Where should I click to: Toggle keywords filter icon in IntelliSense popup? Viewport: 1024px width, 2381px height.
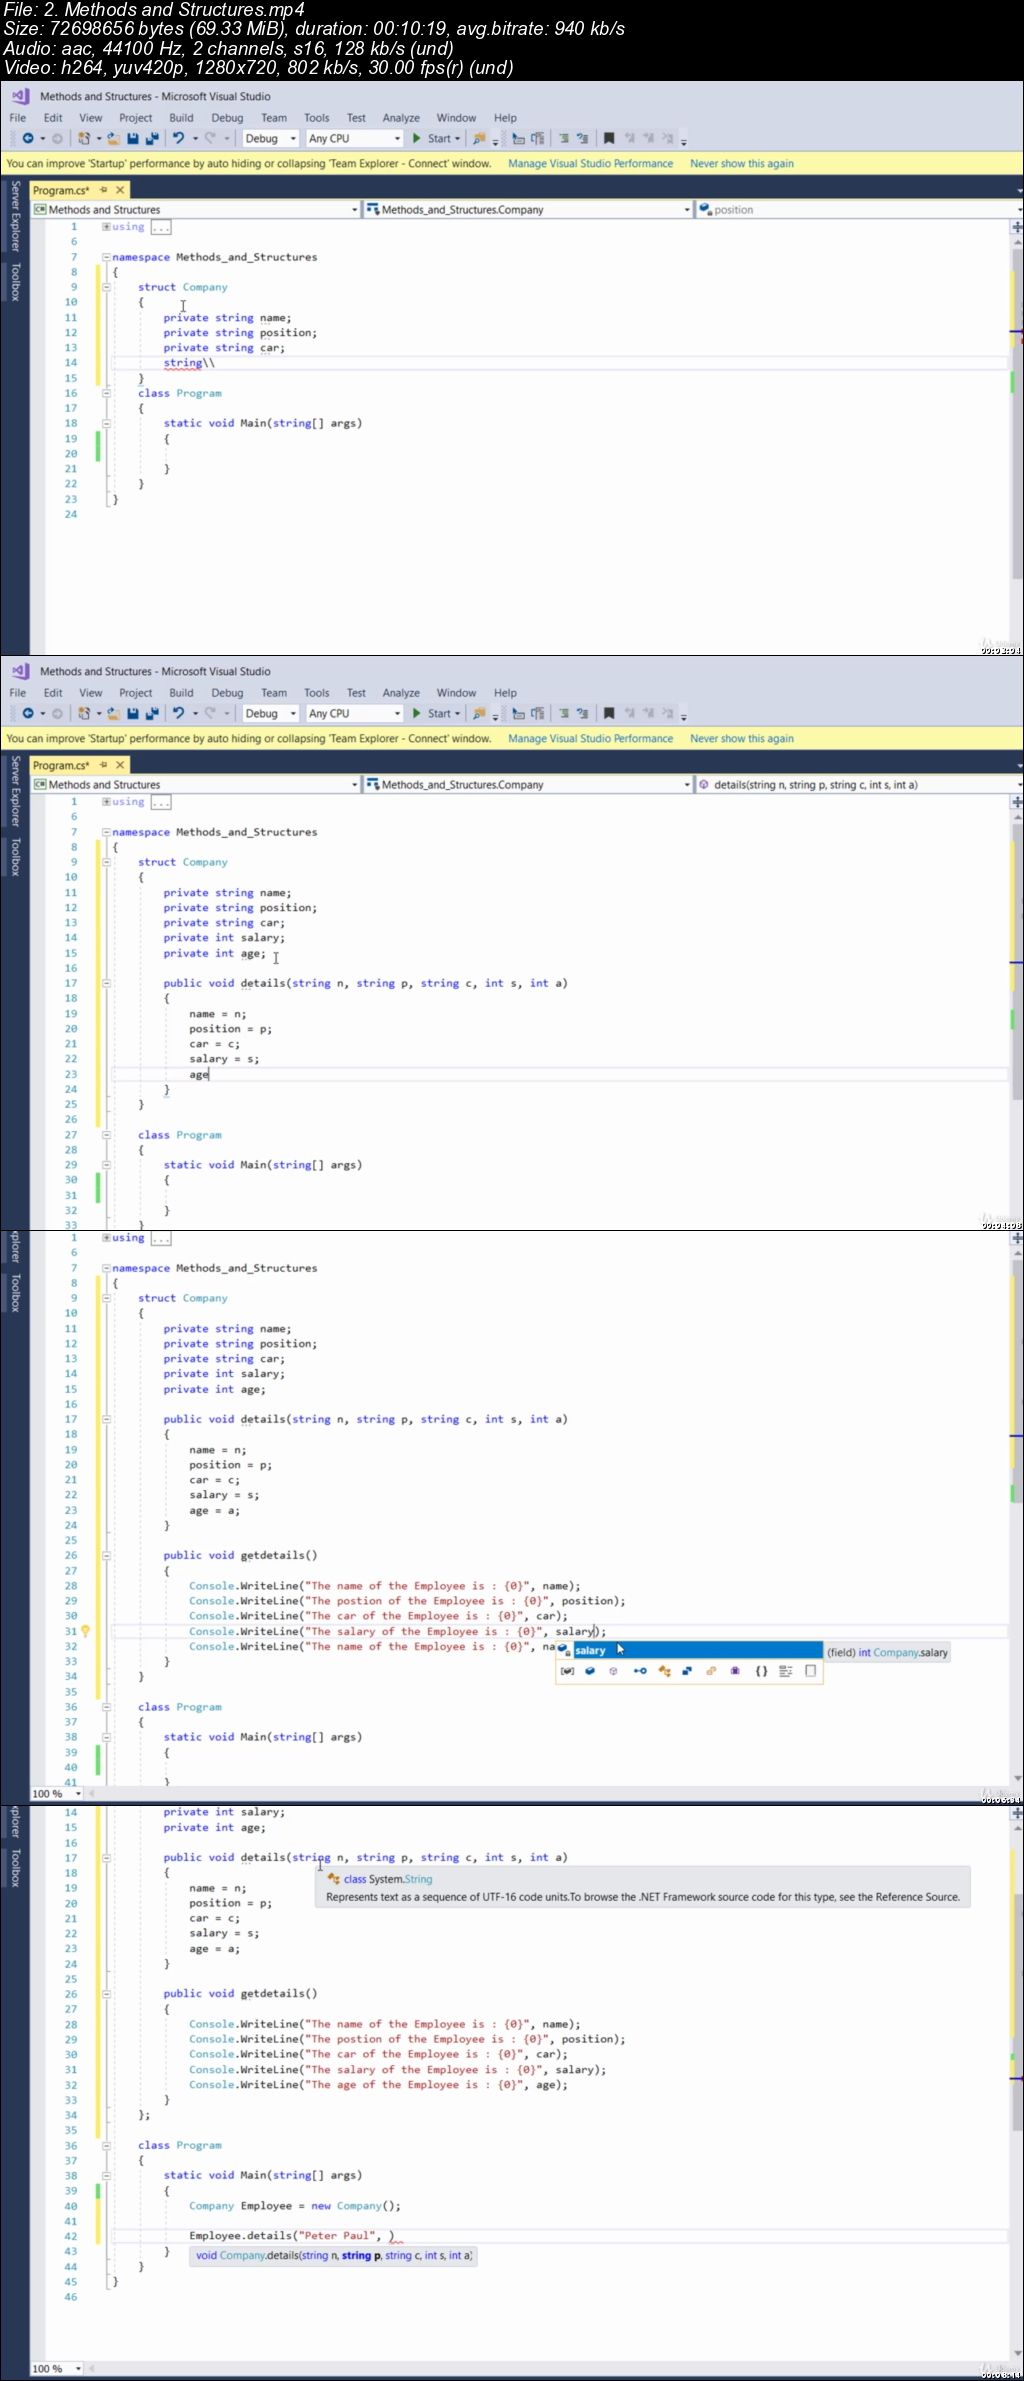tap(785, 1671)
